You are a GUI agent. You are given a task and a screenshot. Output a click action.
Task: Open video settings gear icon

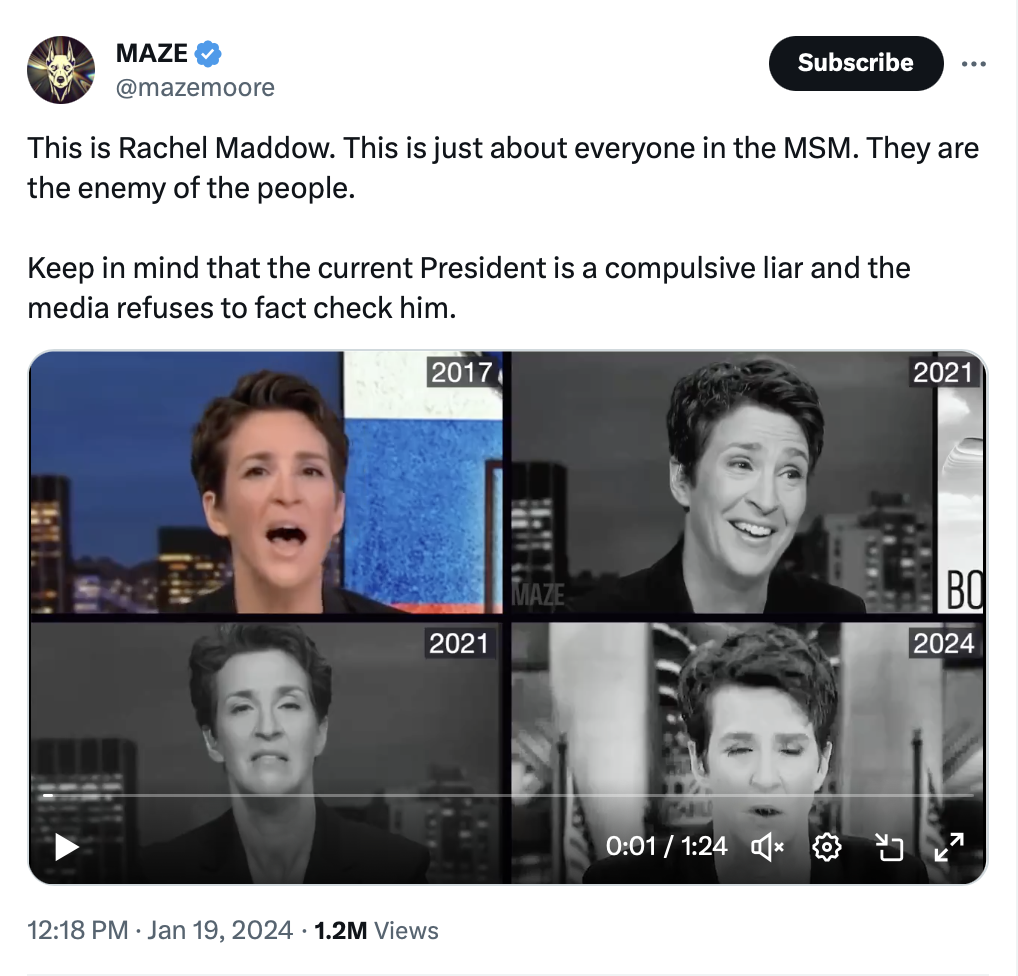pyautogui.click(x=826, y=847)
